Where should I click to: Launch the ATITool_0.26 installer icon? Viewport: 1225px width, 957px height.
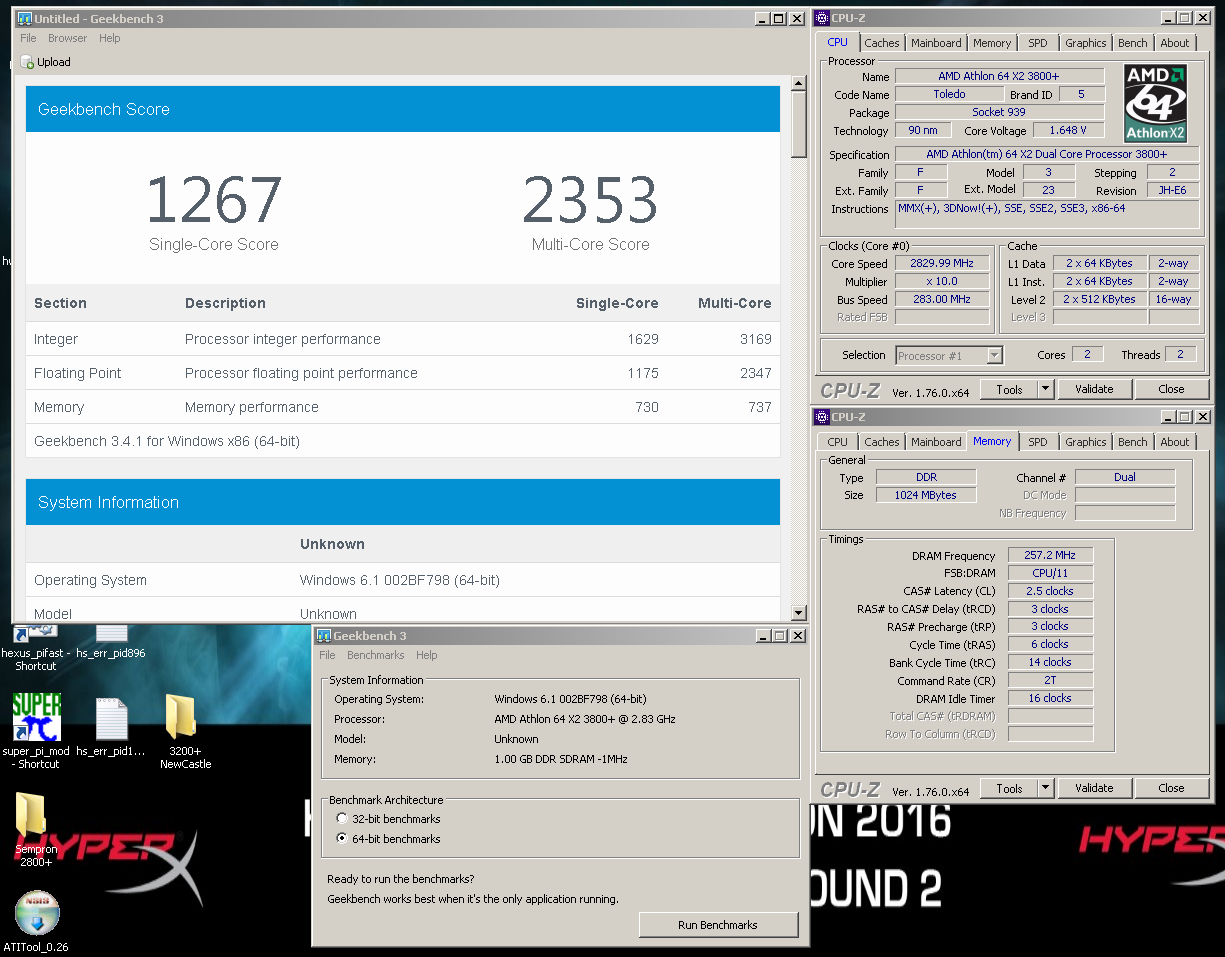coord(37,920)
